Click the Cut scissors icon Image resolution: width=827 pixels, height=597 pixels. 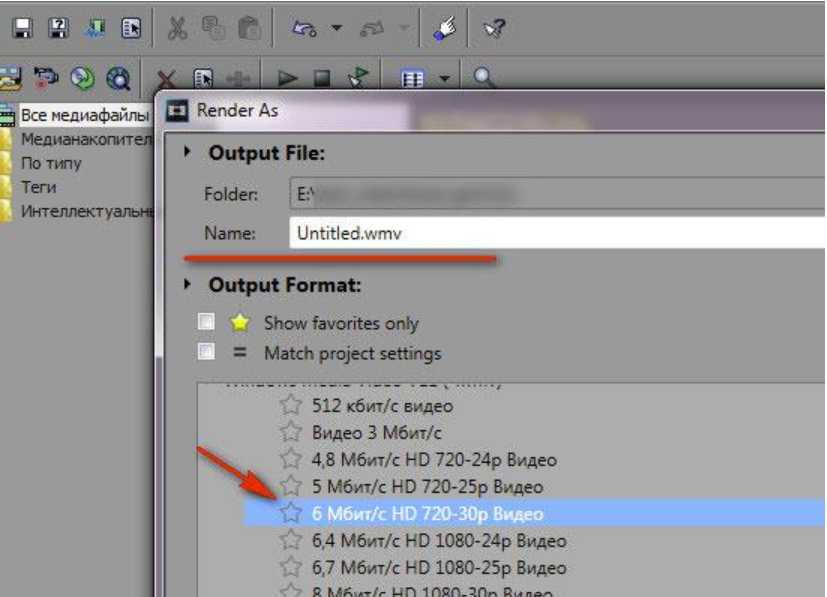178,29
